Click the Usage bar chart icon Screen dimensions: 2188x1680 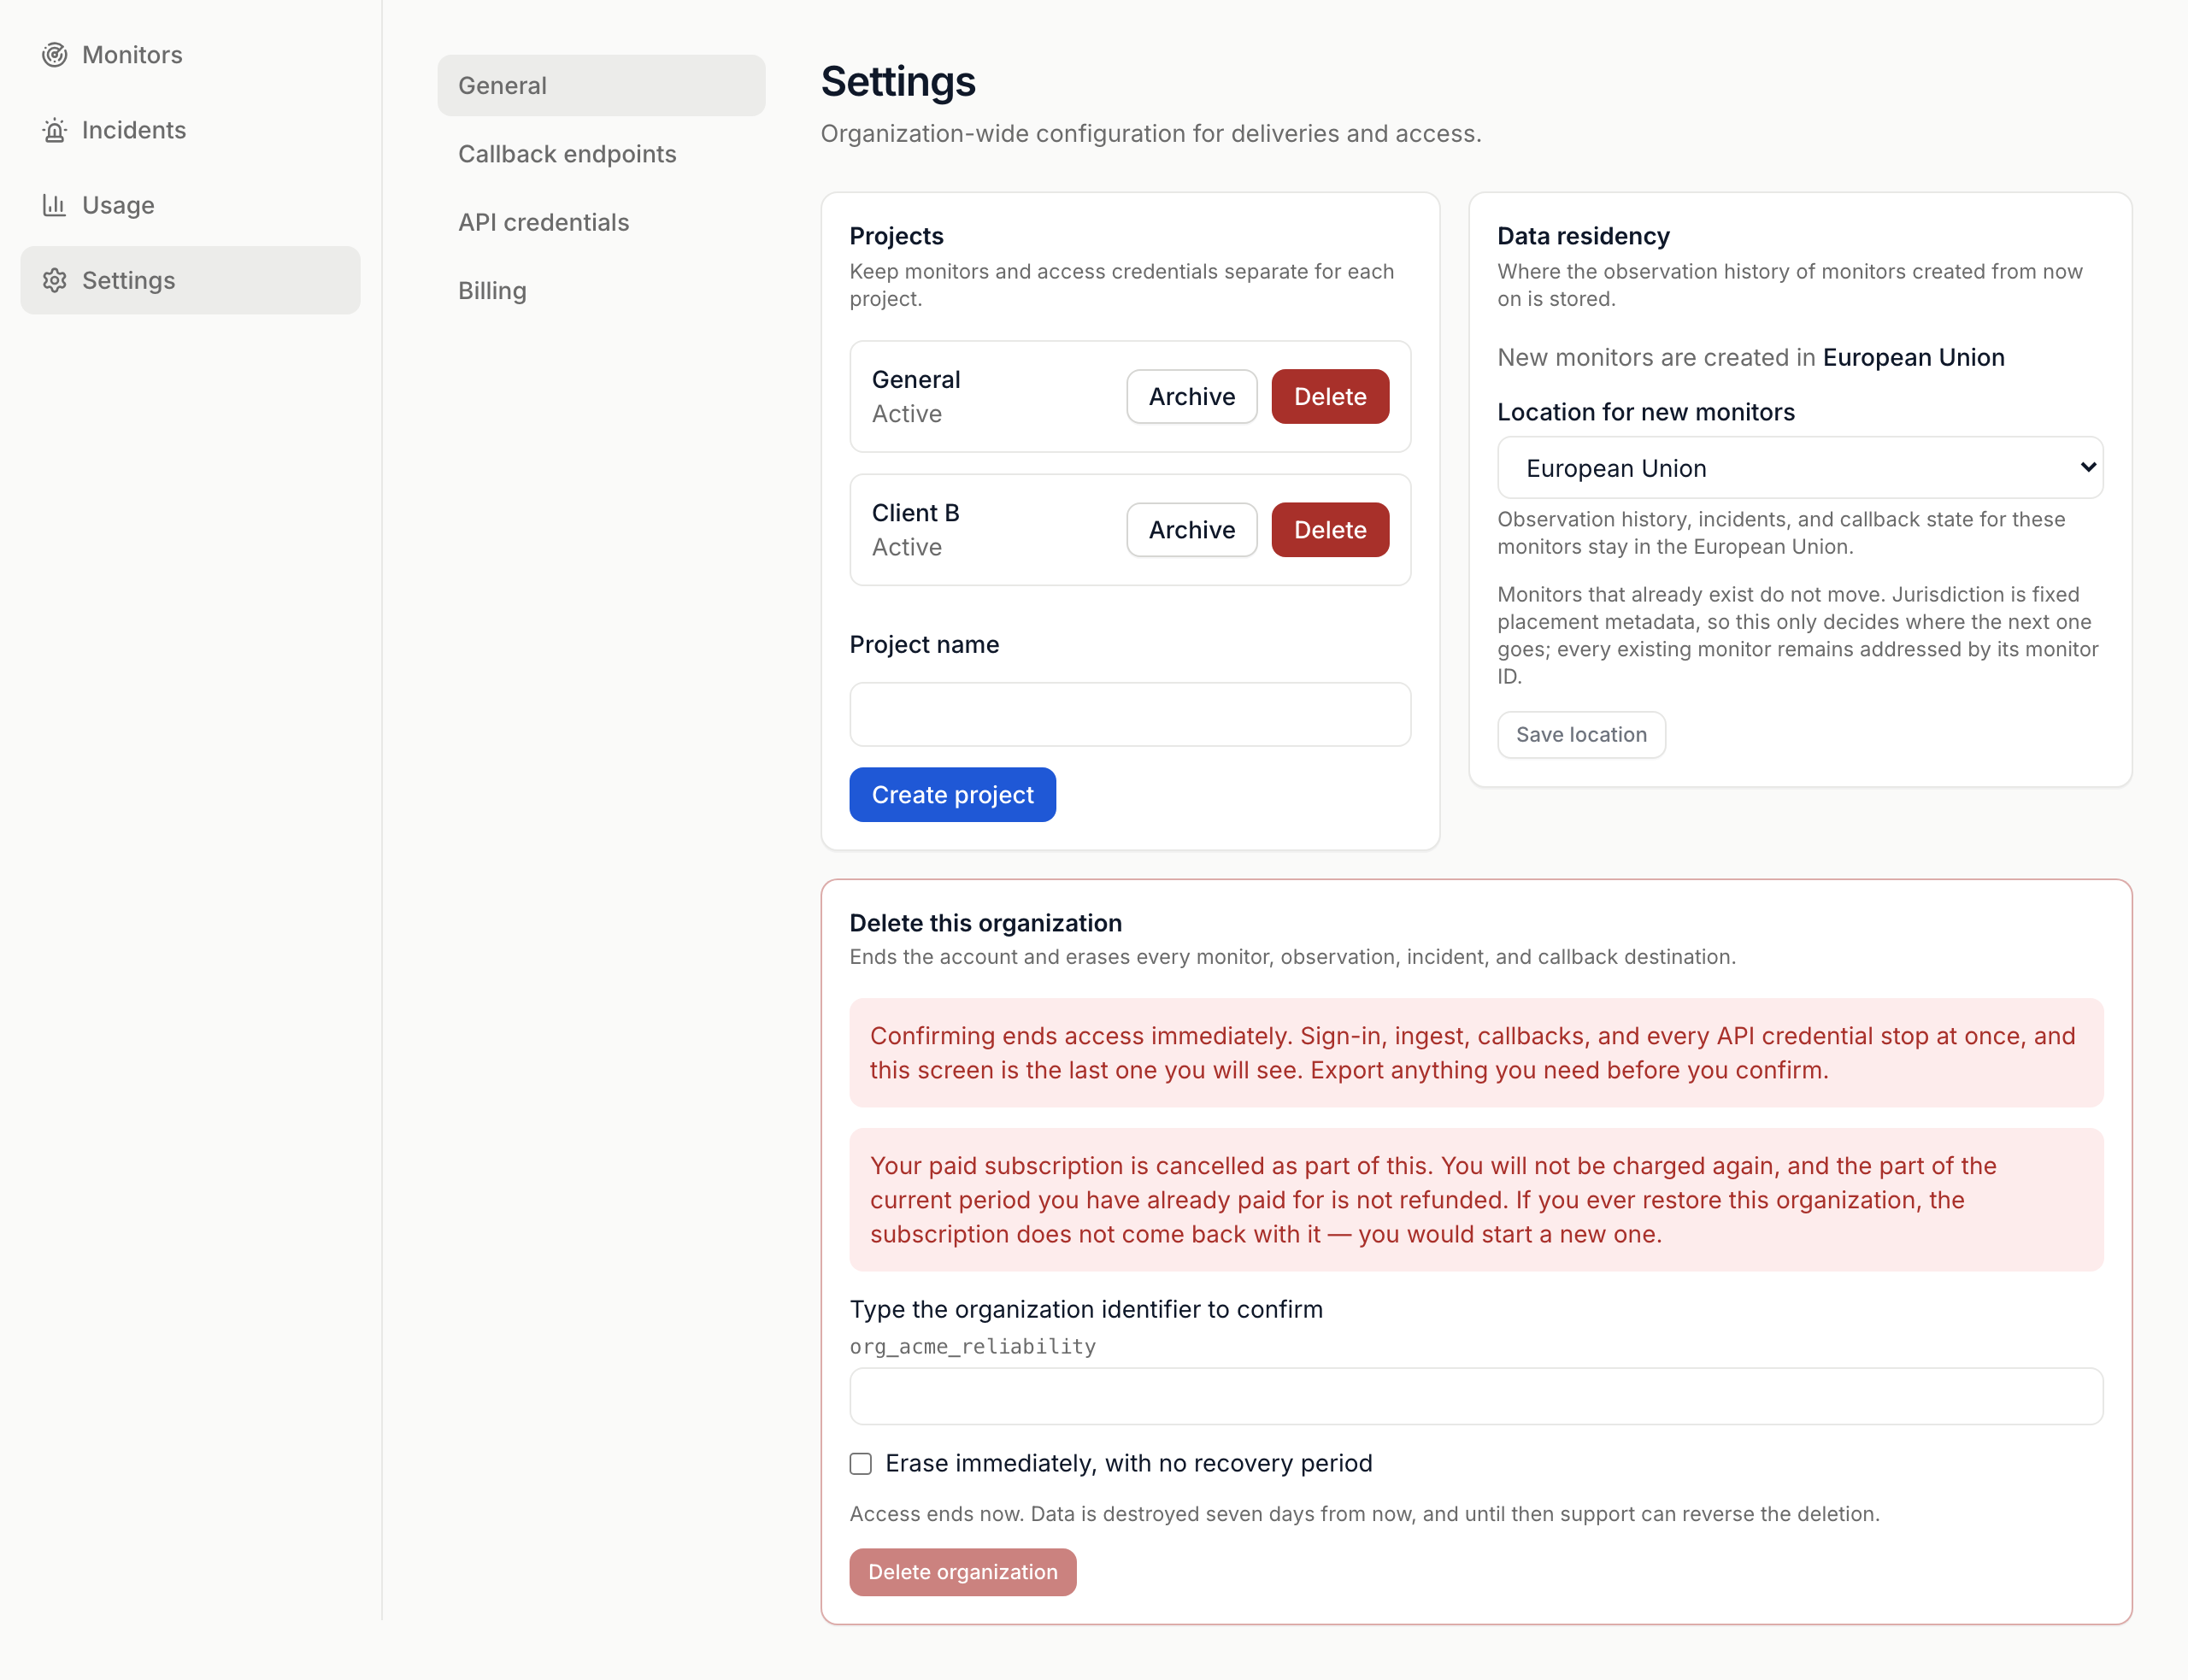(54, 205)
